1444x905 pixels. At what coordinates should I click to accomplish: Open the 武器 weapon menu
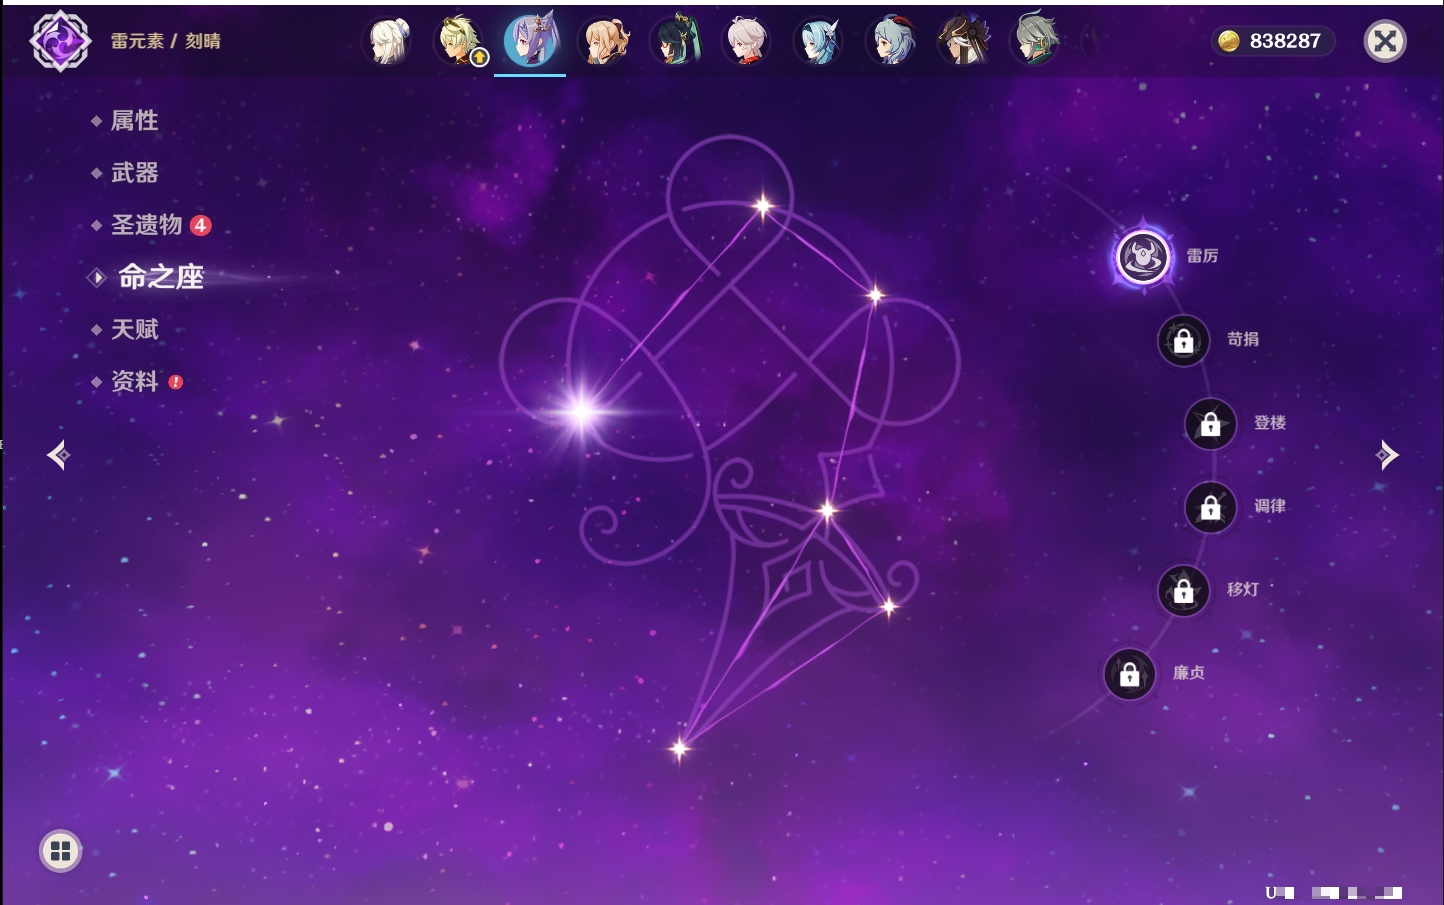(134, 173)
